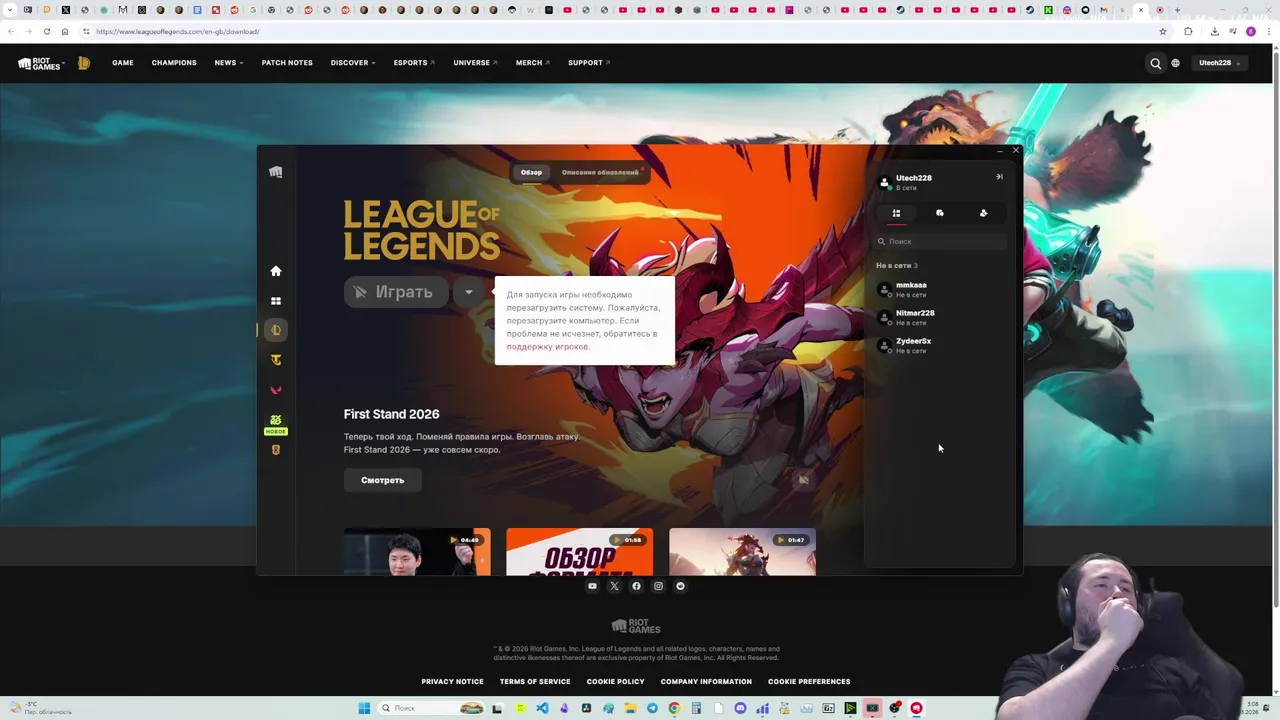Click the League of Legends L logo

click(x=84, y=63)
